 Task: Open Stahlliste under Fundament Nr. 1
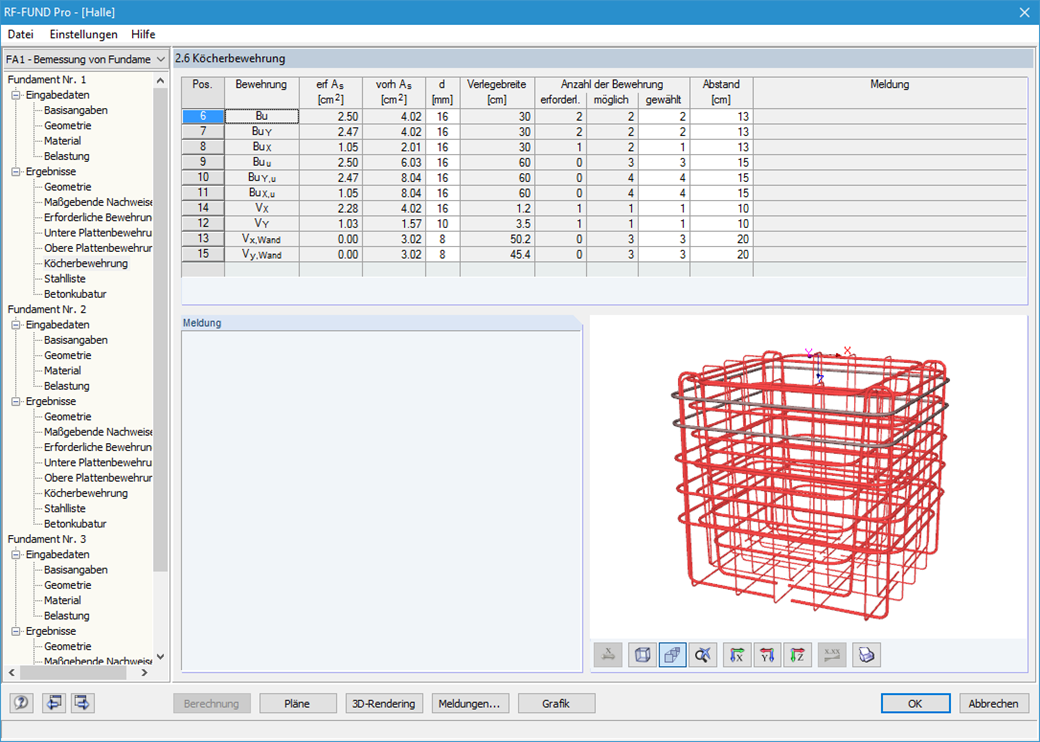coord(64,278)
